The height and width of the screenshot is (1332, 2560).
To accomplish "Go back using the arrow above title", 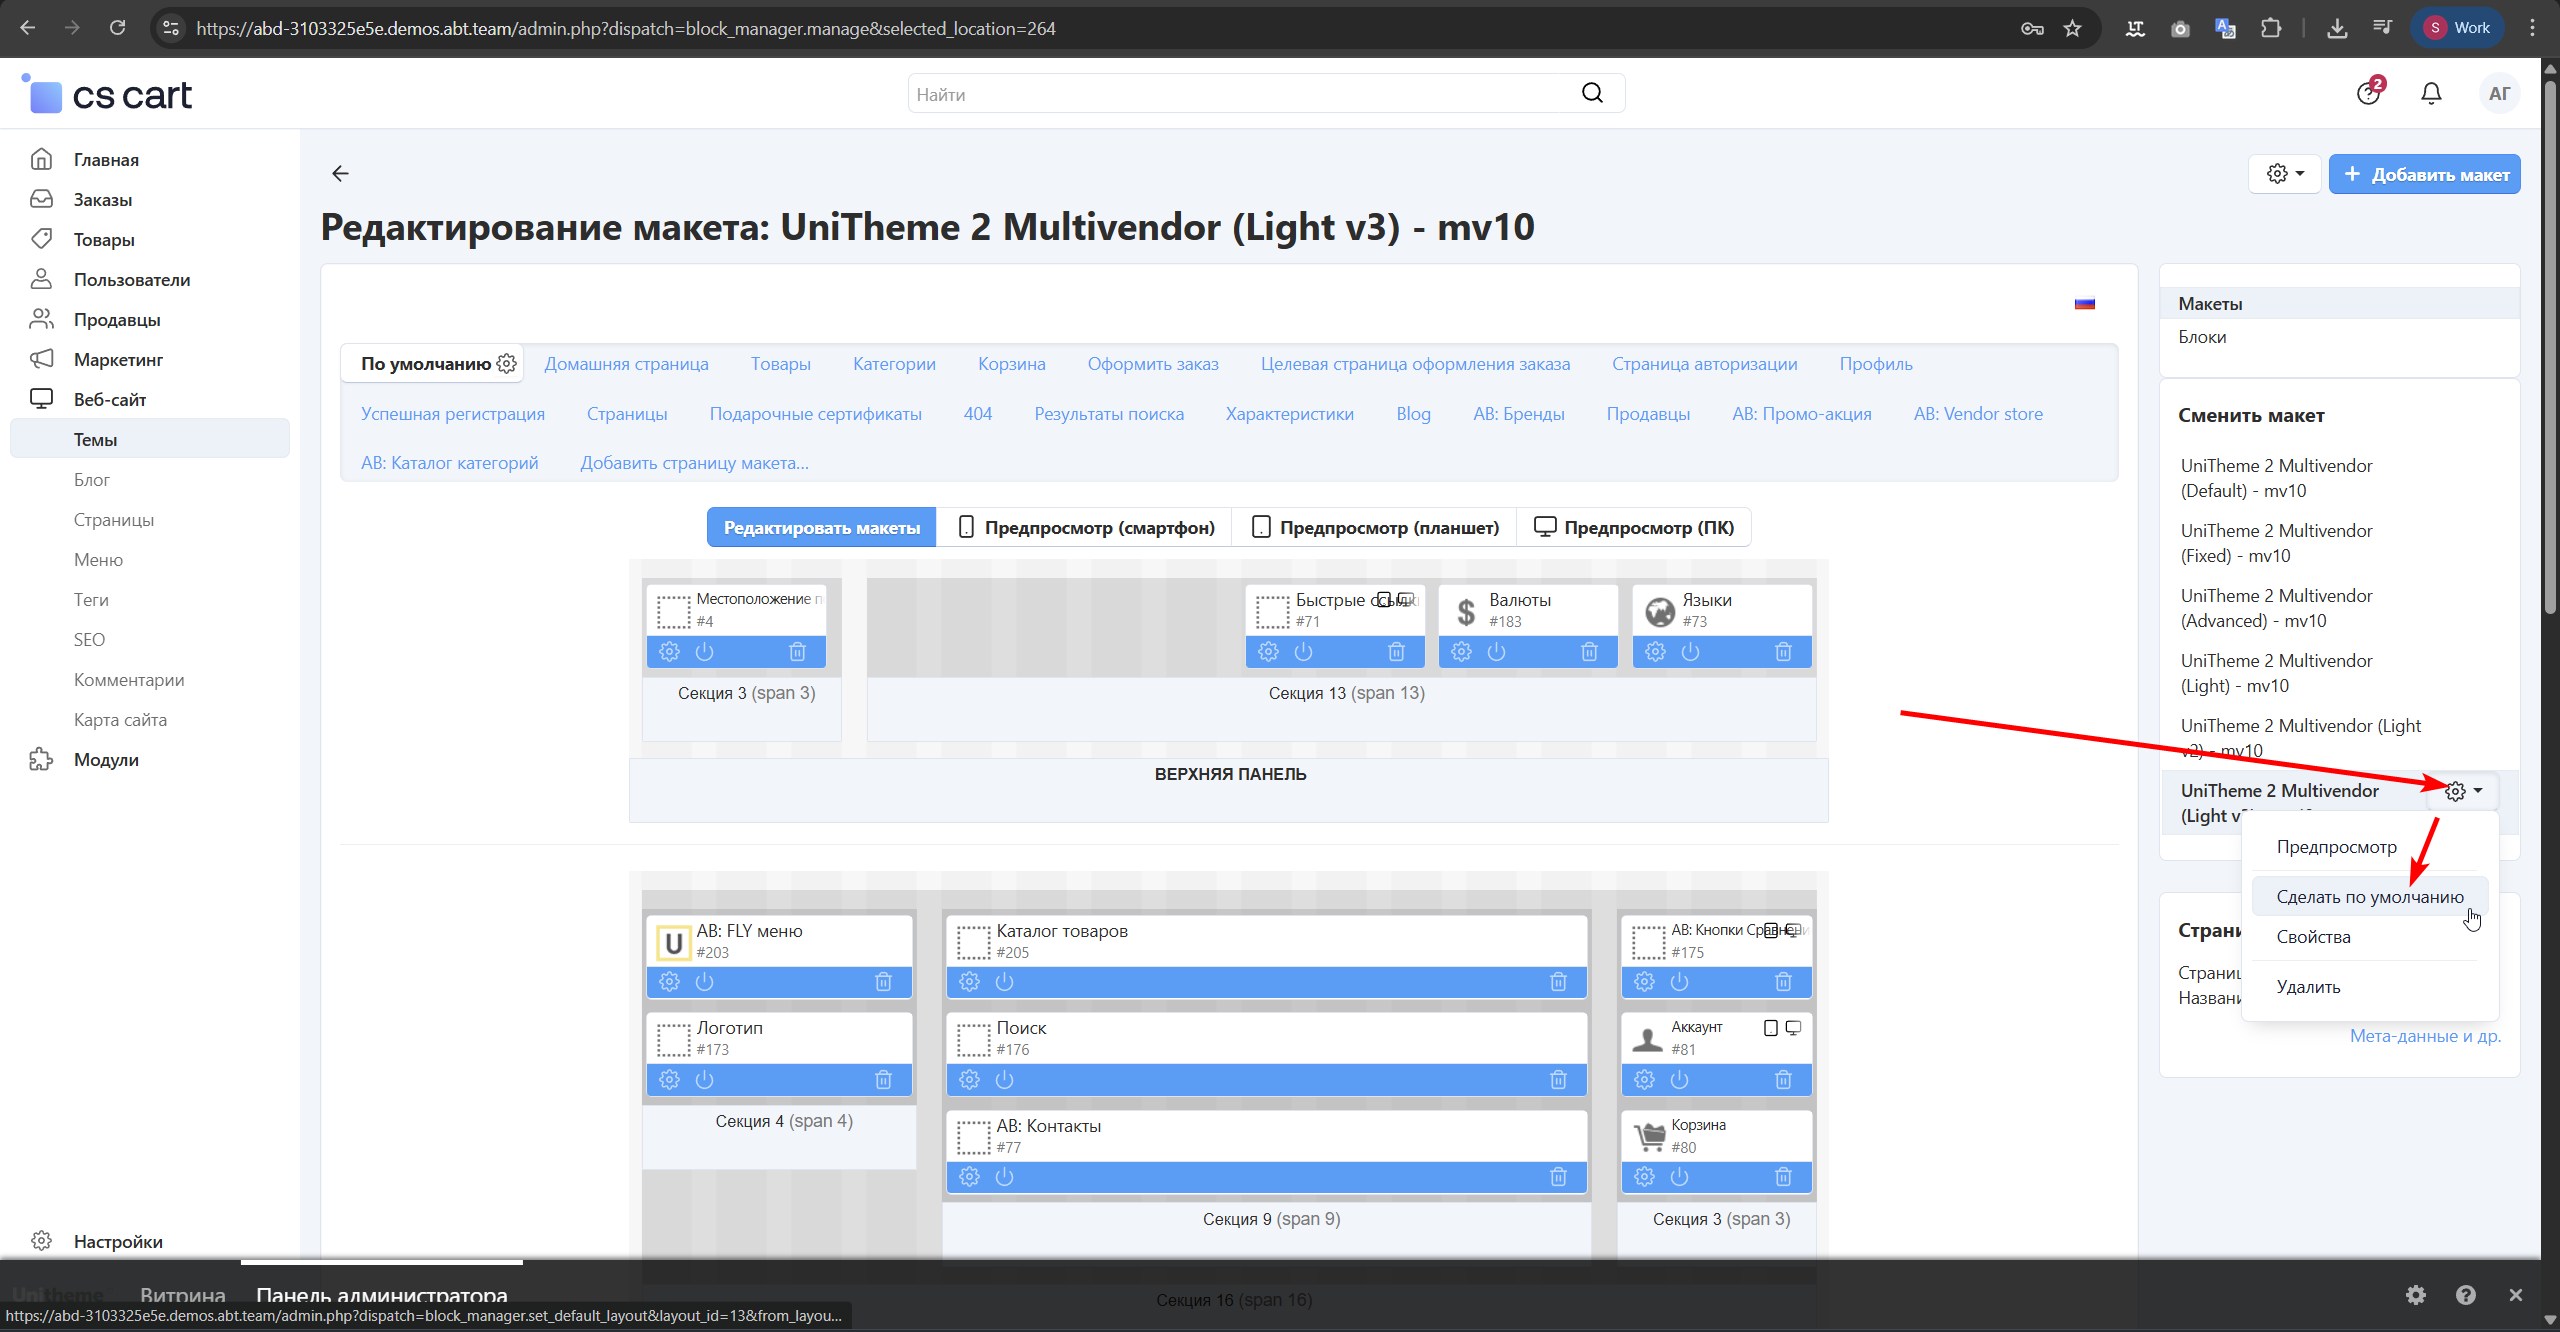I will pyautogui.click(x=340, y=174).
